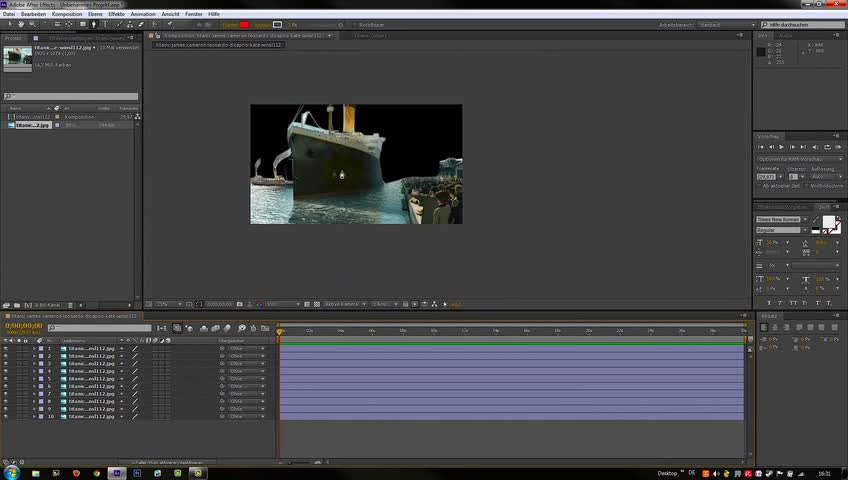848x480 pixels.
Task: Expand the layer 3 properties triangle
Action: (x=33, y=363)
